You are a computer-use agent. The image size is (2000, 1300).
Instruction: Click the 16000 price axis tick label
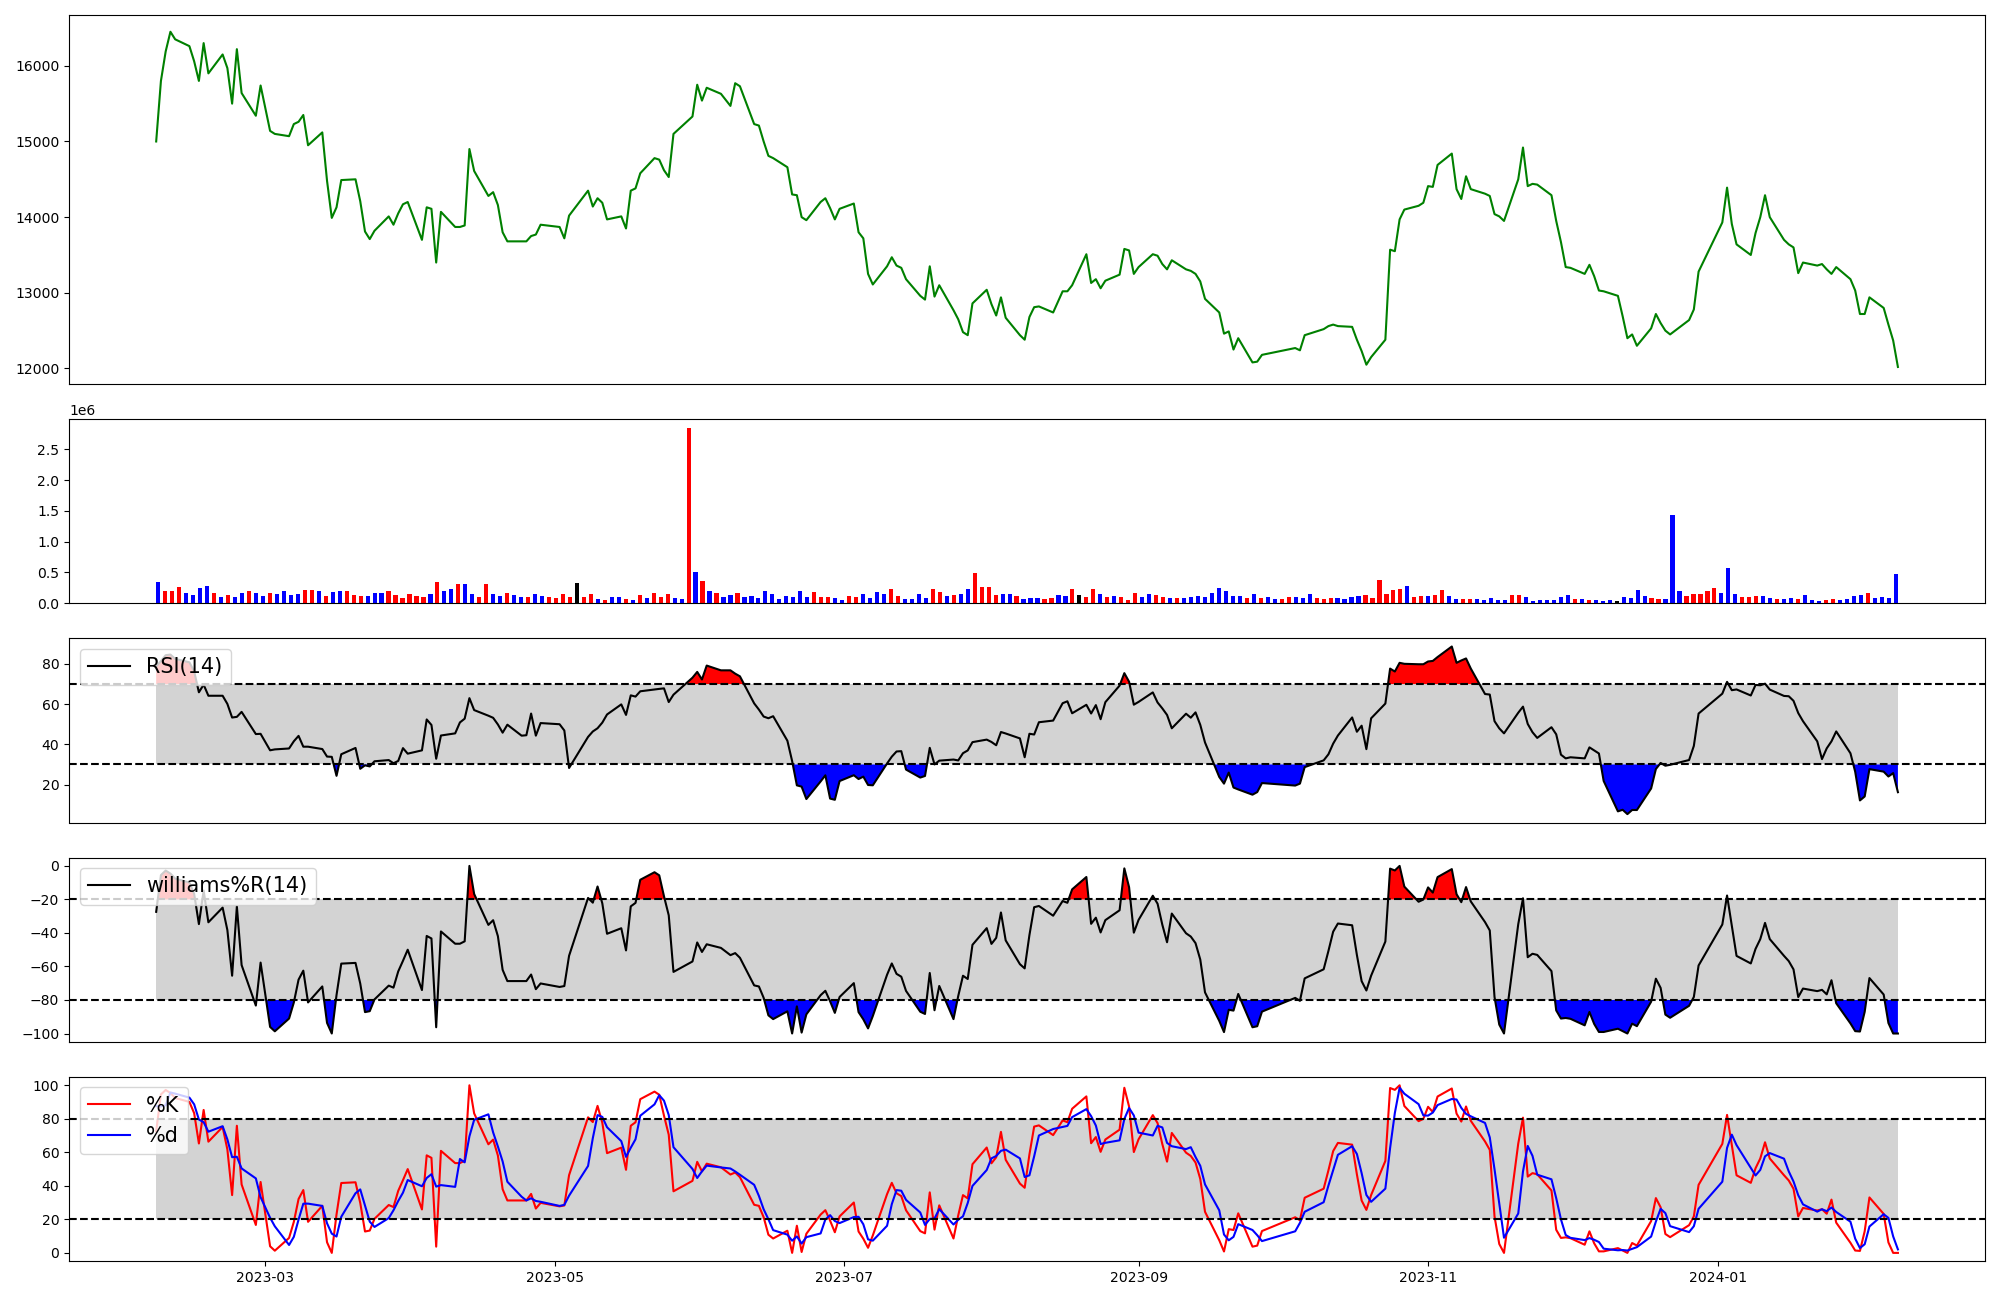(x=38, y=67)
